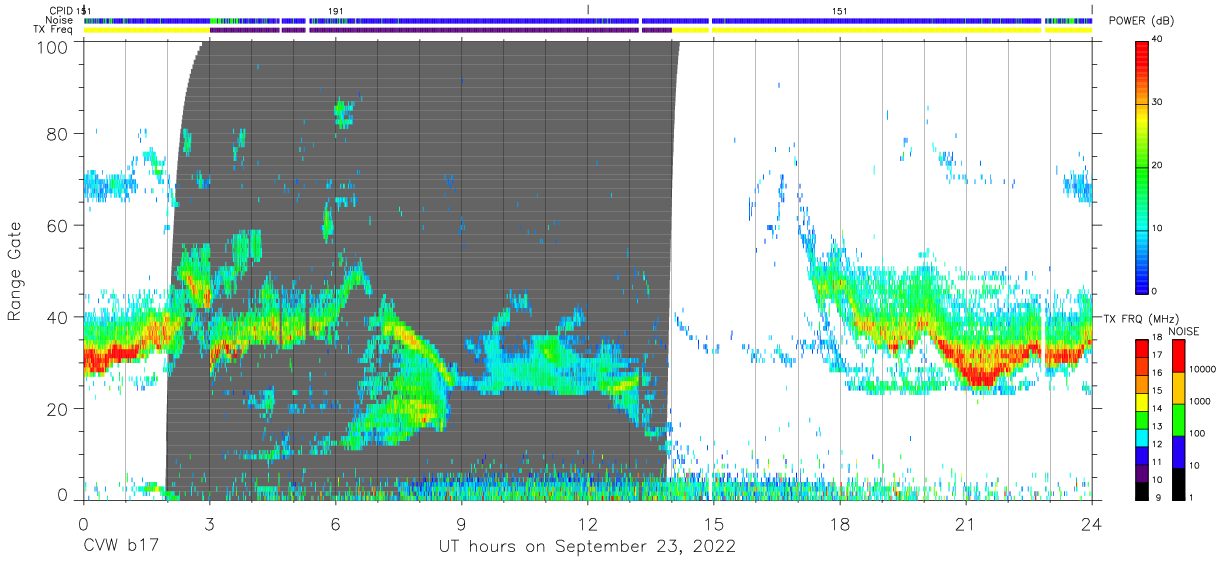Click the '21' UT hour axis tick
The image size is (1228, 567).
pos(965,523)
